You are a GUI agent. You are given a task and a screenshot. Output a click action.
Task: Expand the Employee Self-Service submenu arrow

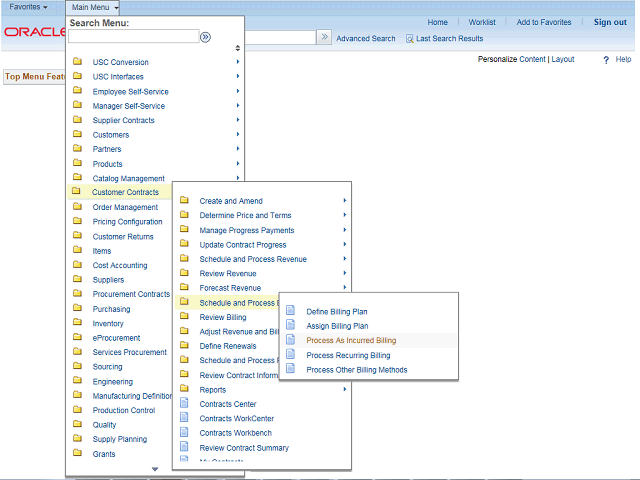pos(237,91)
